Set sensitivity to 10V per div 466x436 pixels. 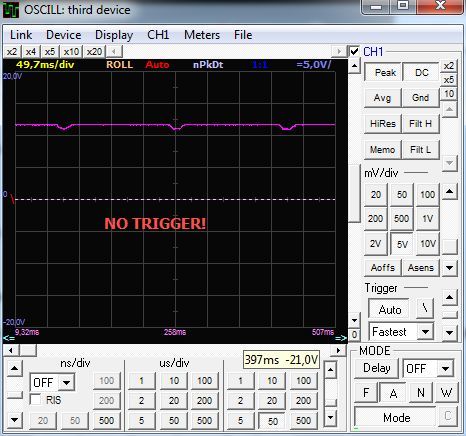click(x=428, y=243)
